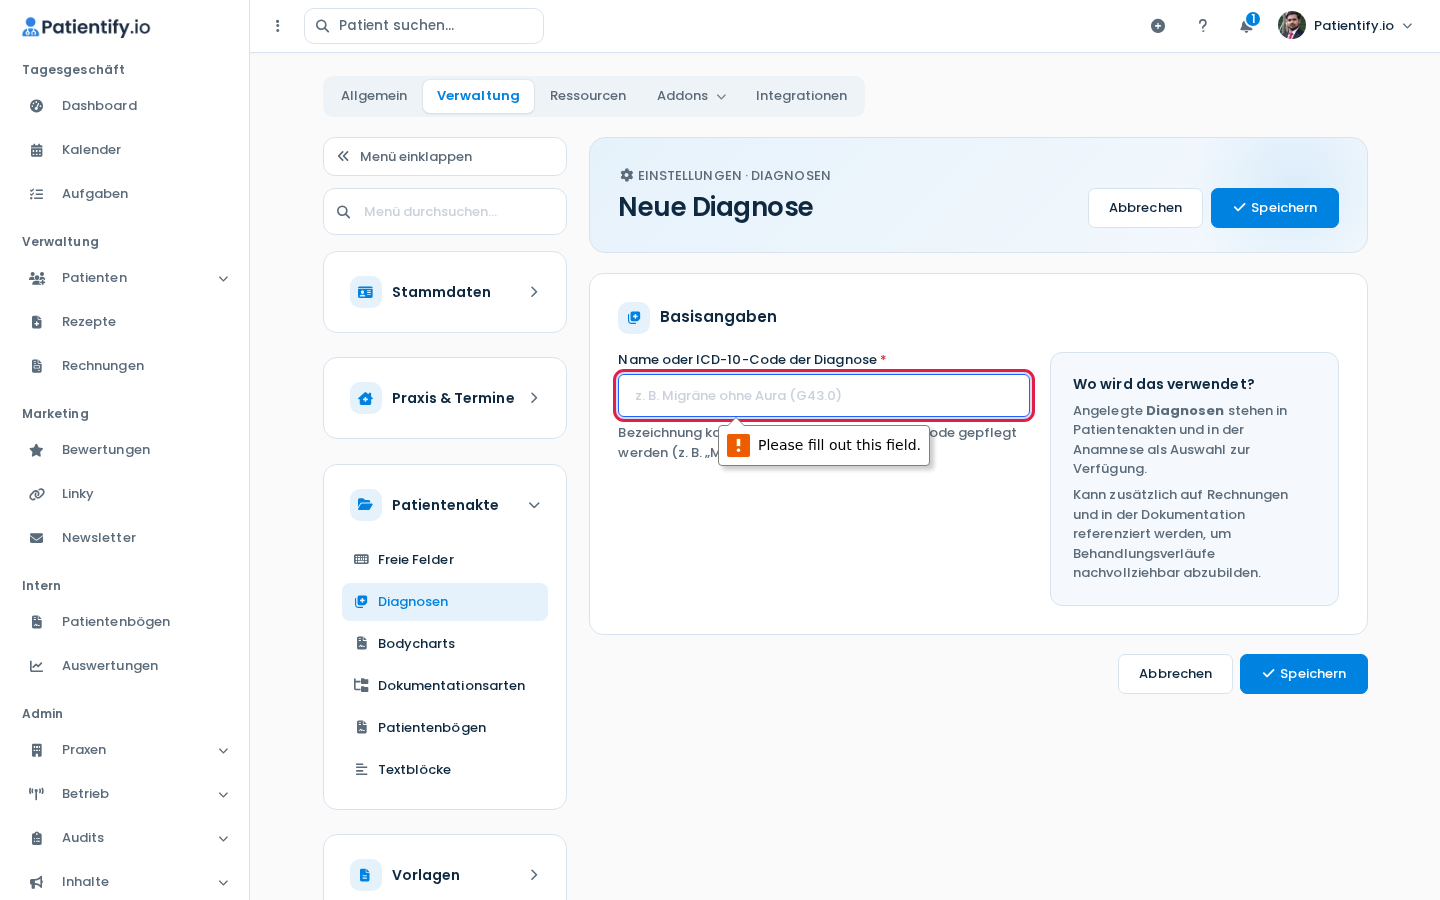Click the Bewertungen star icon
This screenshot has width=1440, height=900.
(x=37, y=450)
